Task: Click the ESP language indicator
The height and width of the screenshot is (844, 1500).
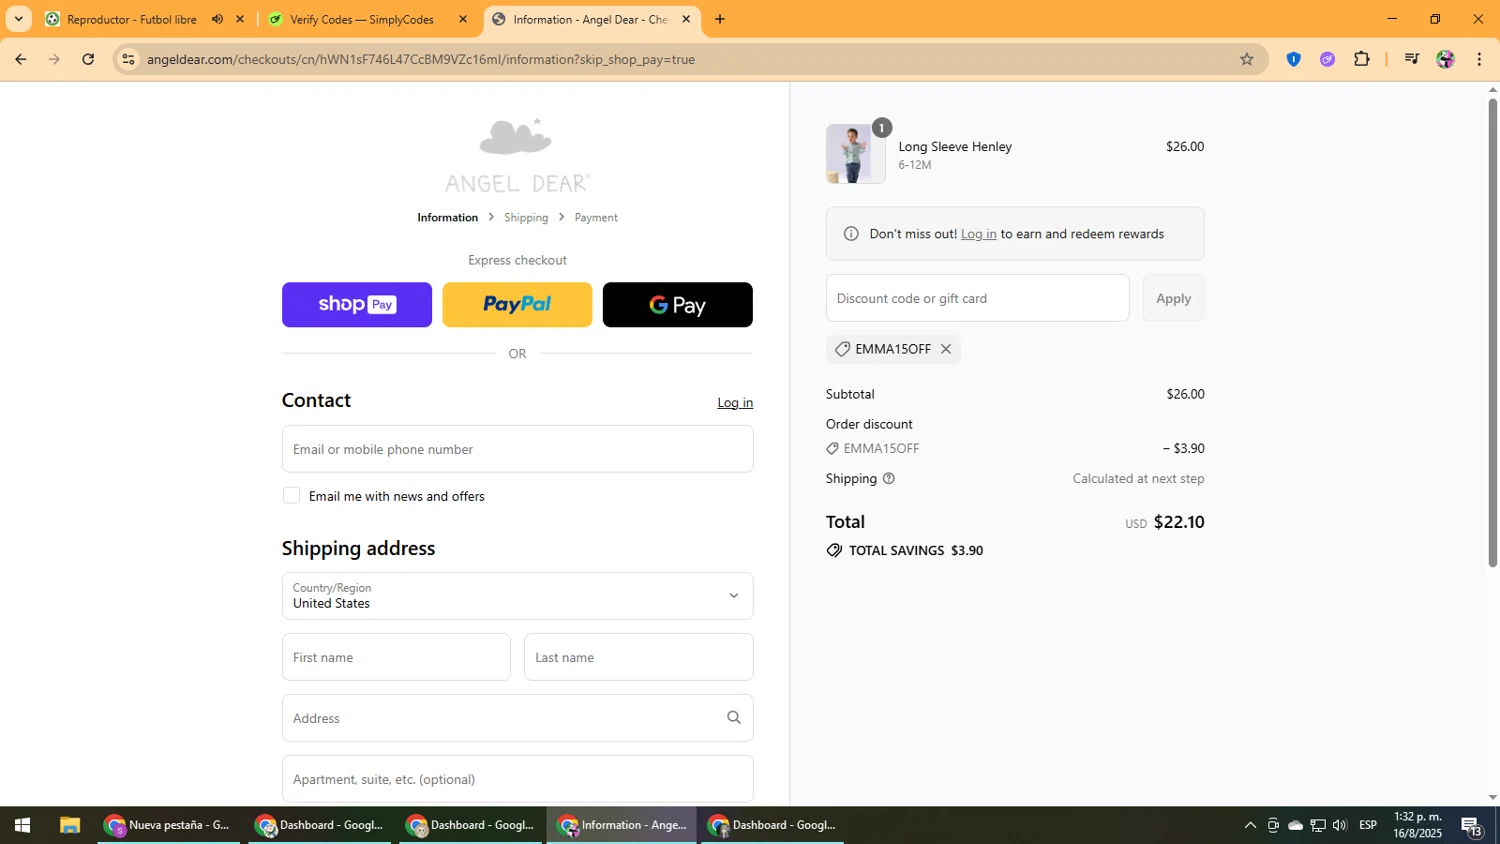Action: [1368, 825]
